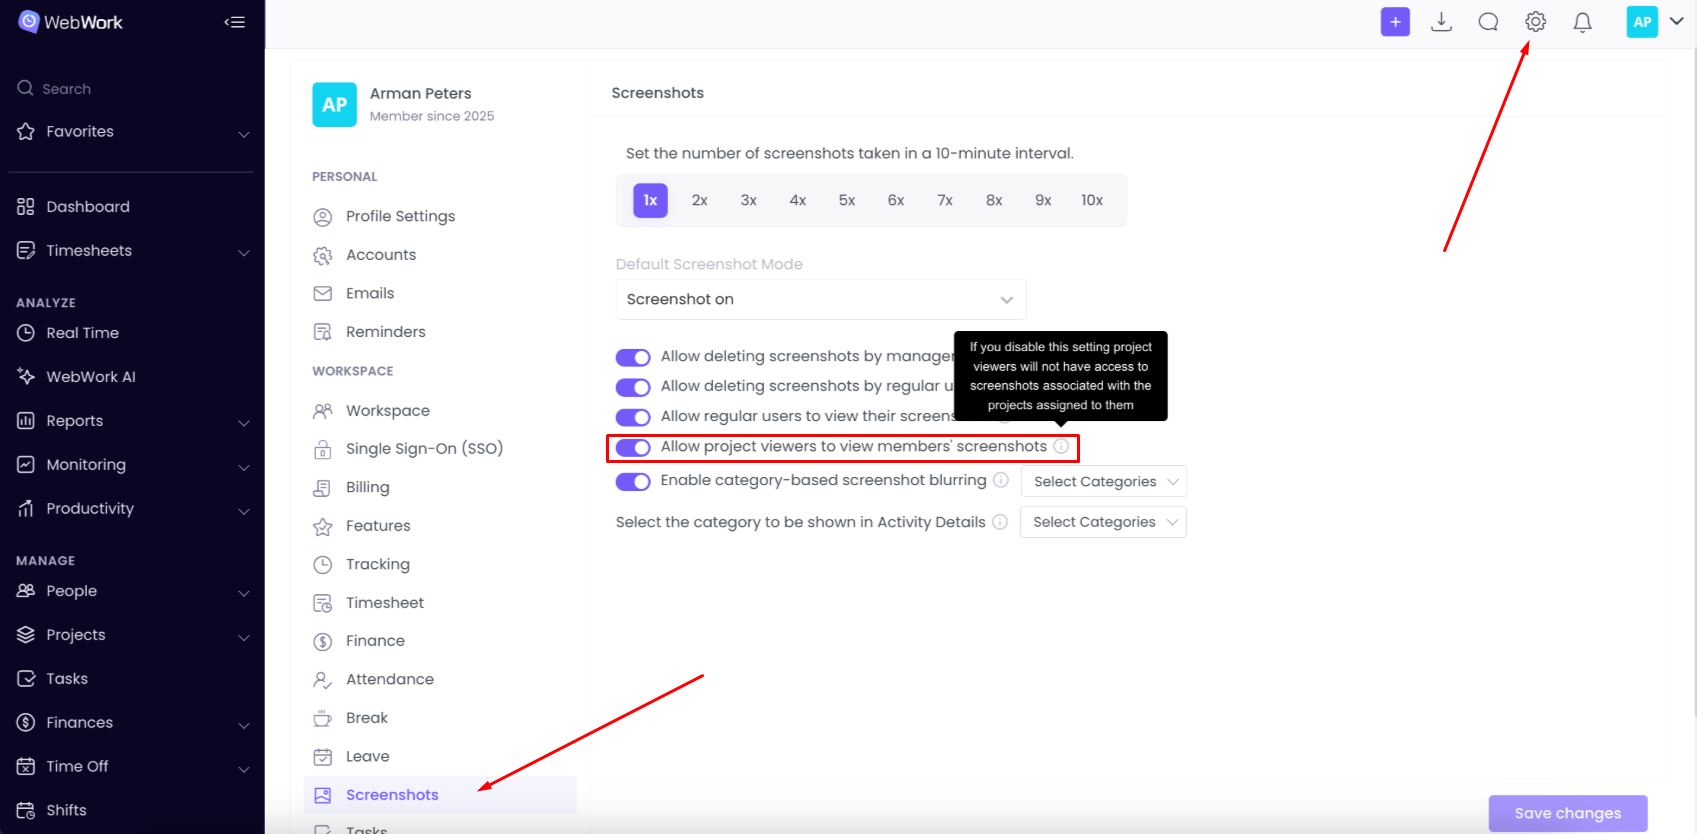The width and height of the screenshot is (1697, 834).
Task: Open Profile Settings in personal menu
Action: point(400,216)
